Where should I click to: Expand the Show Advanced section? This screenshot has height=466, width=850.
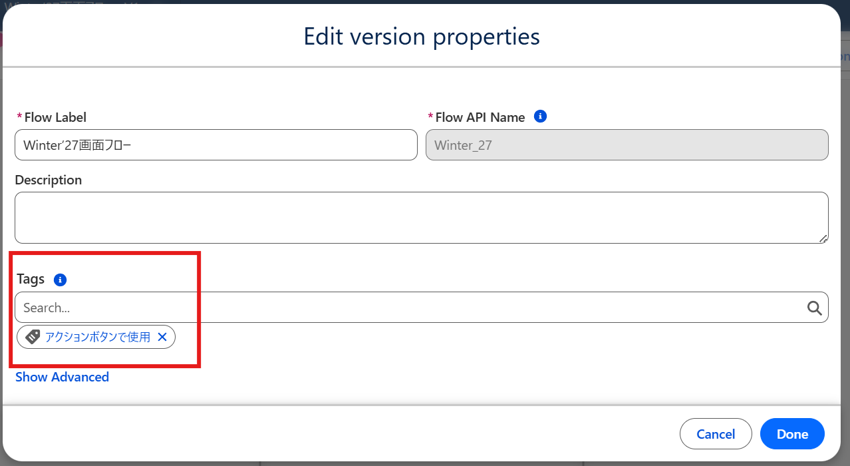coord(62,377)
